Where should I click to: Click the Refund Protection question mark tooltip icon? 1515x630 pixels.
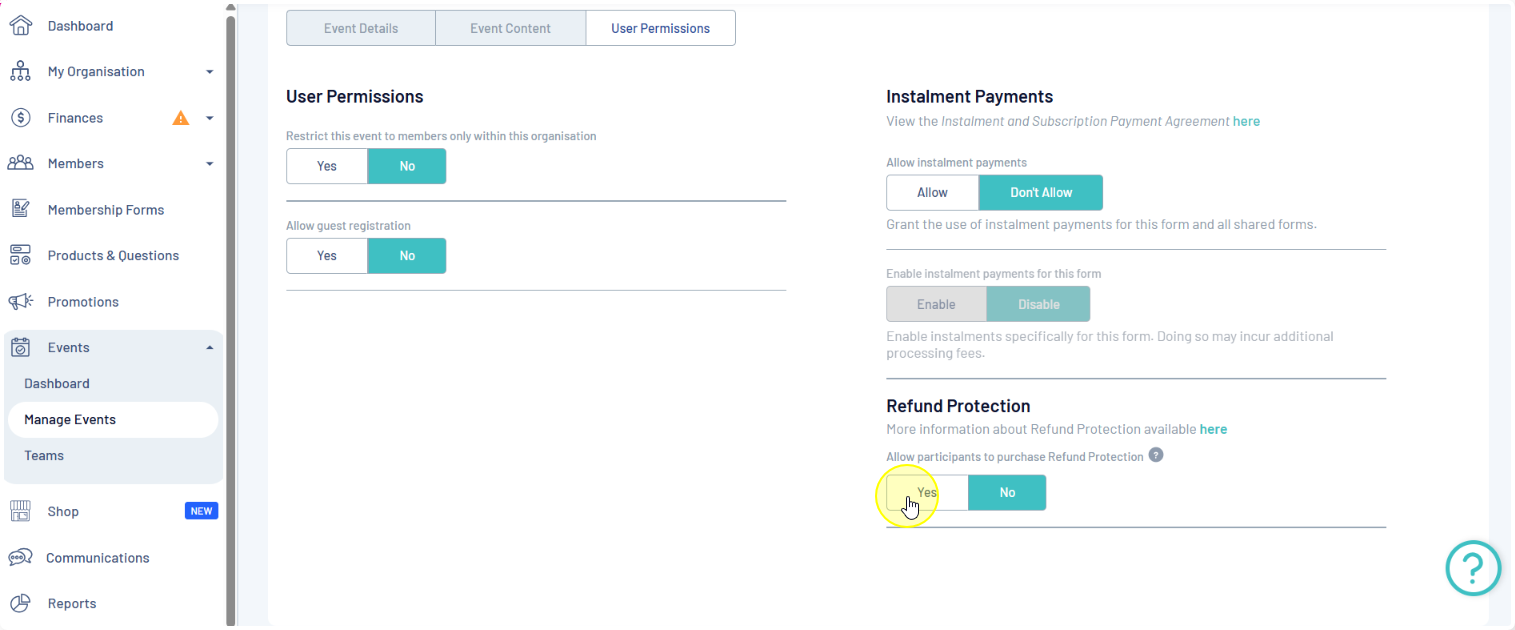(1156, 455)
